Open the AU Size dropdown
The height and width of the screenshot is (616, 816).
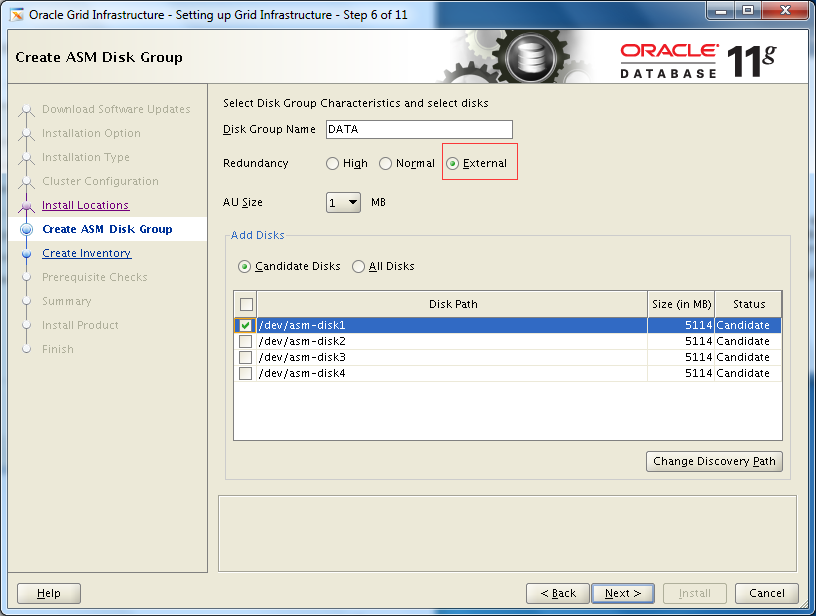[343, 202]
